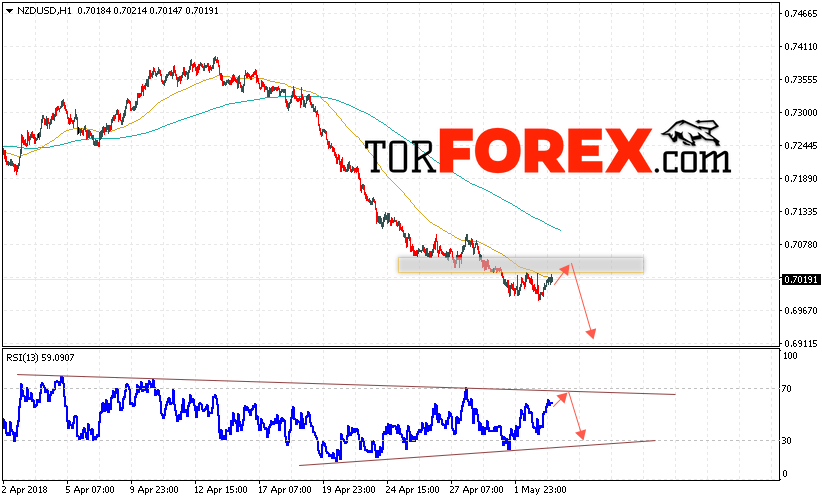The height and width of the screenshot is (501, 822).
Task: Select the RSI scale value 0
Action: click(x=785, y=474)
